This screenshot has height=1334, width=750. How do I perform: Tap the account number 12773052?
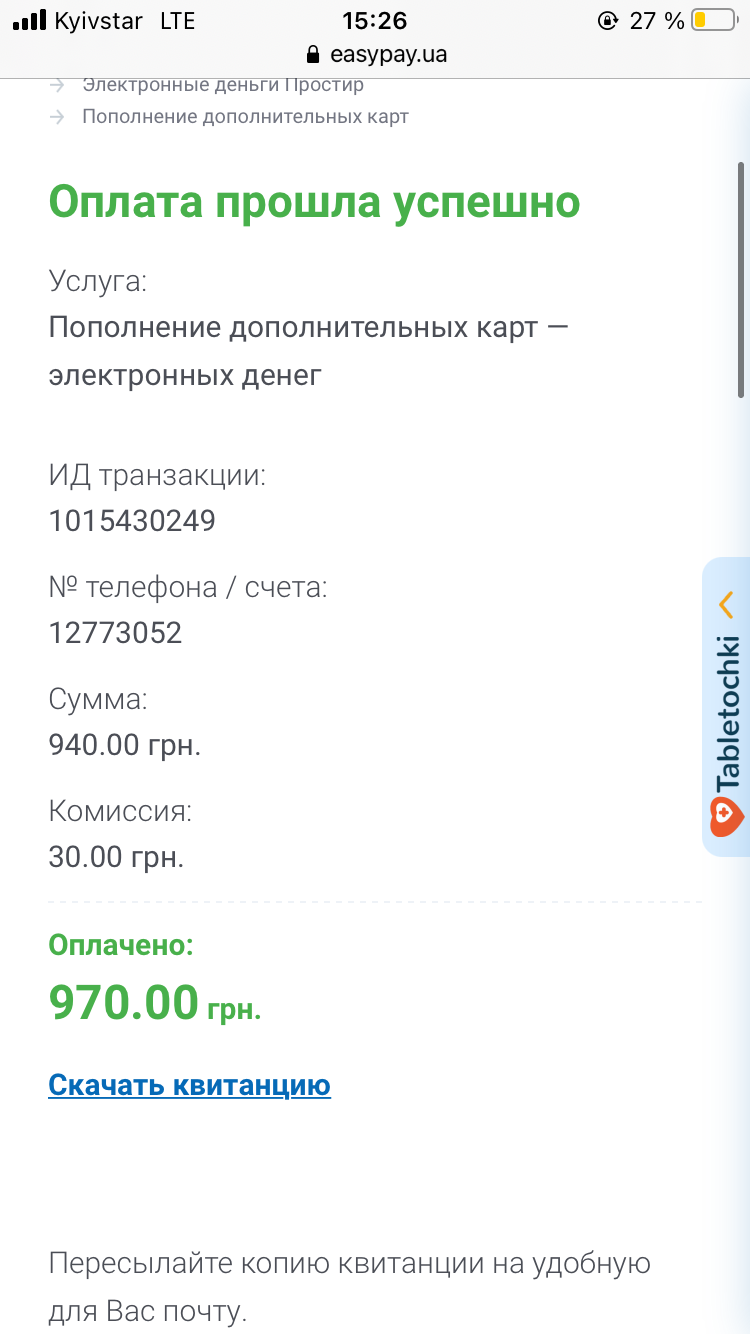coord(115,633)
